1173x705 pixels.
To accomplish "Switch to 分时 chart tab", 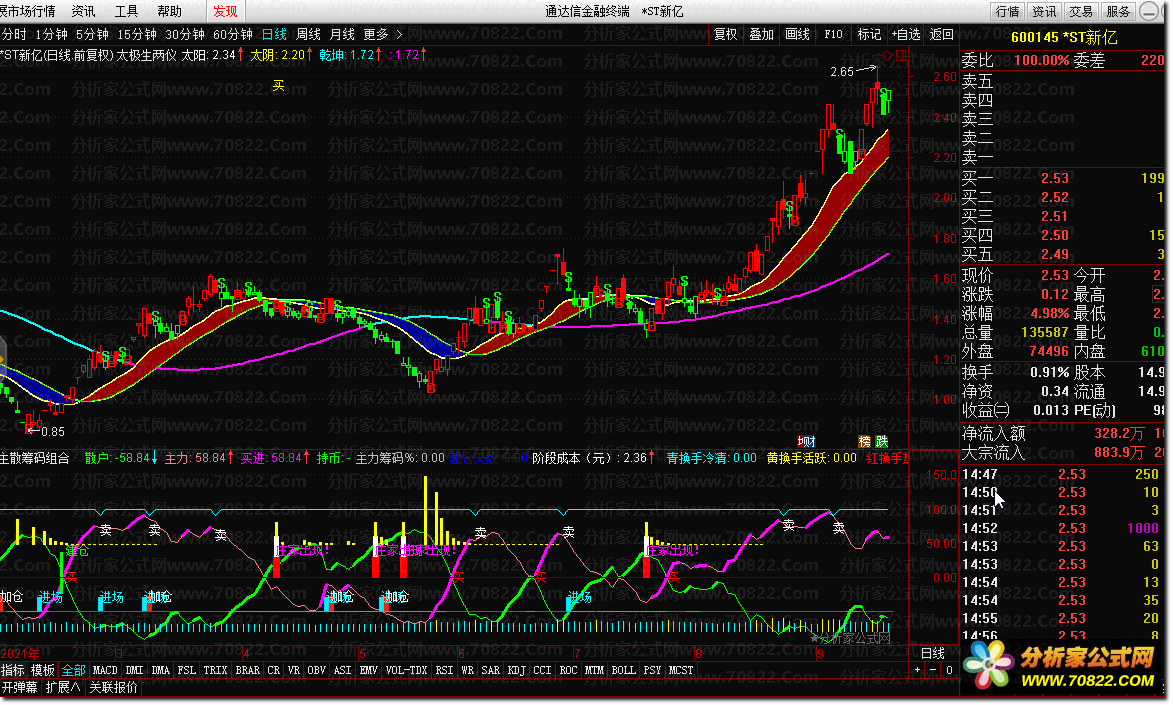I will point(13,34).
